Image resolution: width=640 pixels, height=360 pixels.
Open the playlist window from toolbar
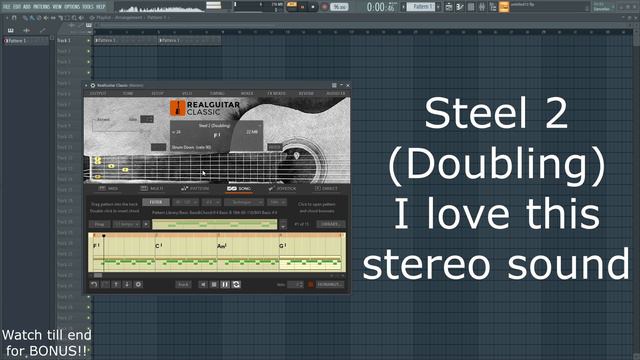tap(449, 7)
